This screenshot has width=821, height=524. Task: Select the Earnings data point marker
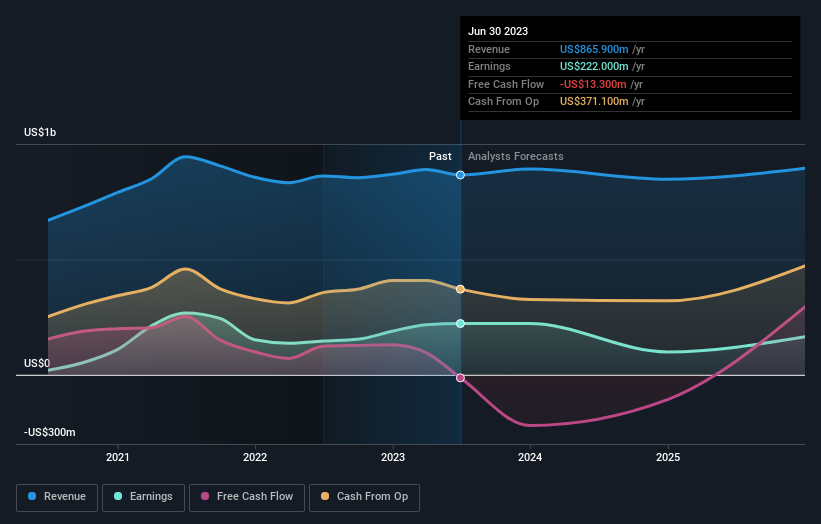point(460,324)
